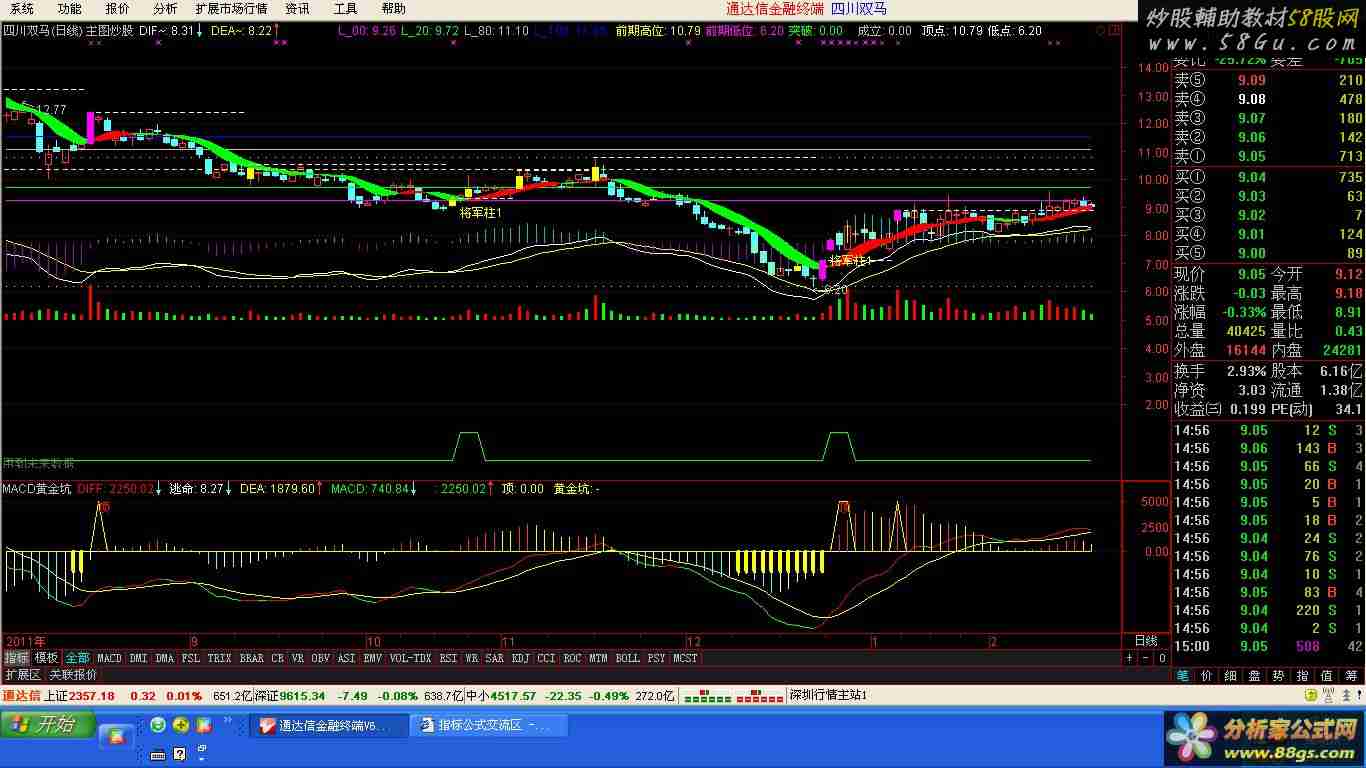Screen dimensions: 1366x768
Task: Switch to the MCST indicator tab
Action: tap(685, 658)
